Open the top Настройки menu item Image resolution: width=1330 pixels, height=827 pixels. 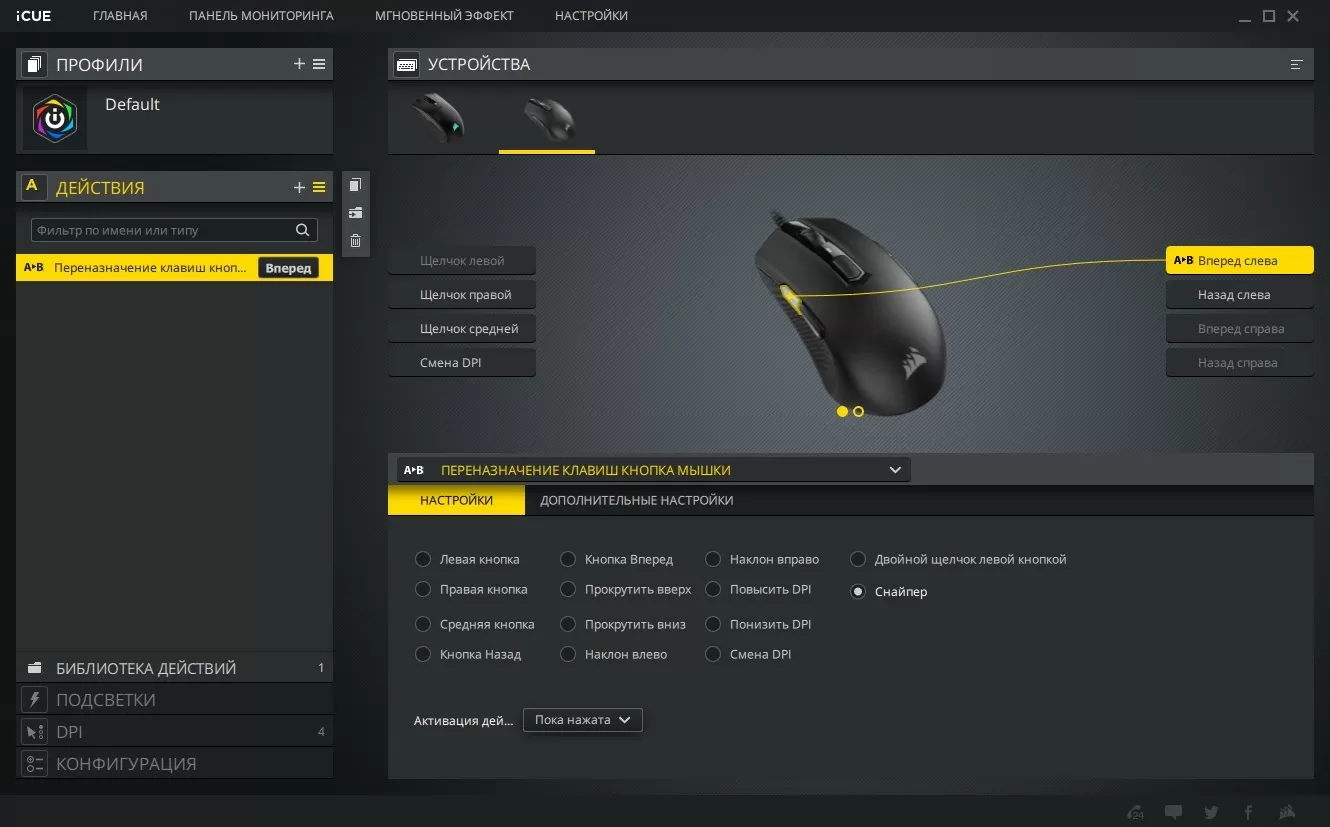pyautogui.click(x=591, y=16)
